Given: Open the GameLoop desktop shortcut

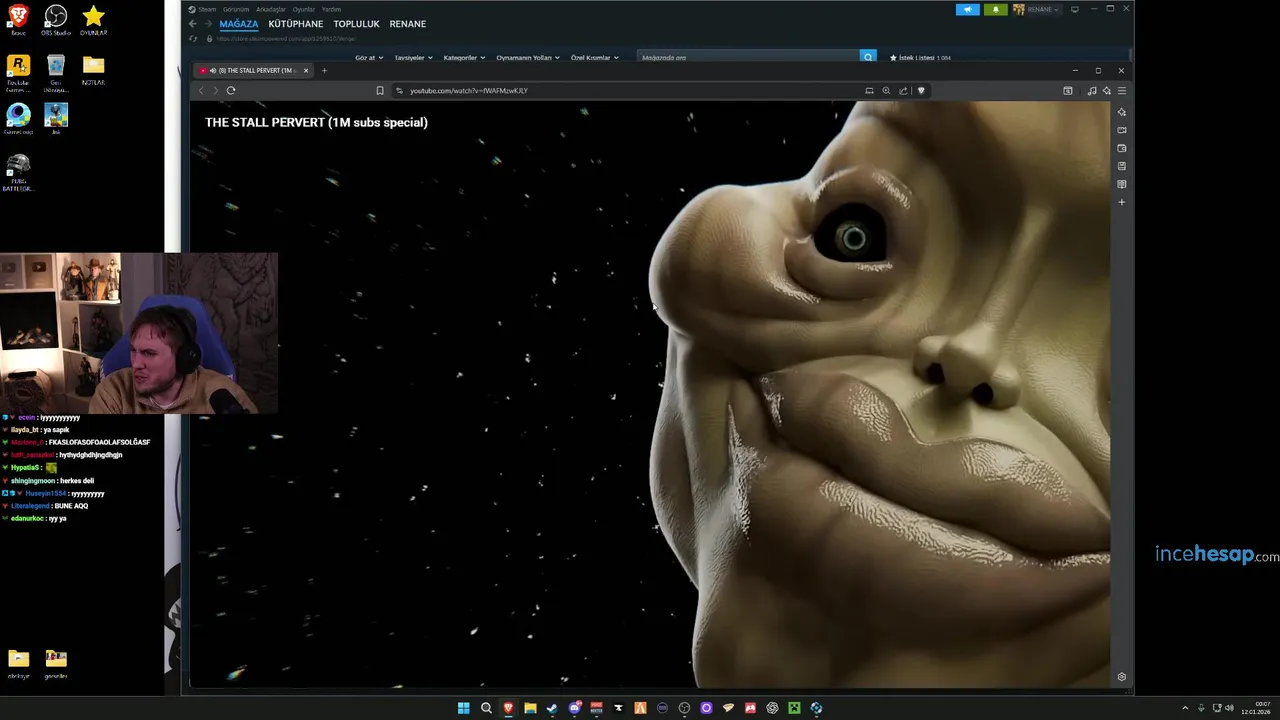Looking at the screenshot, I should click(18, 119).
